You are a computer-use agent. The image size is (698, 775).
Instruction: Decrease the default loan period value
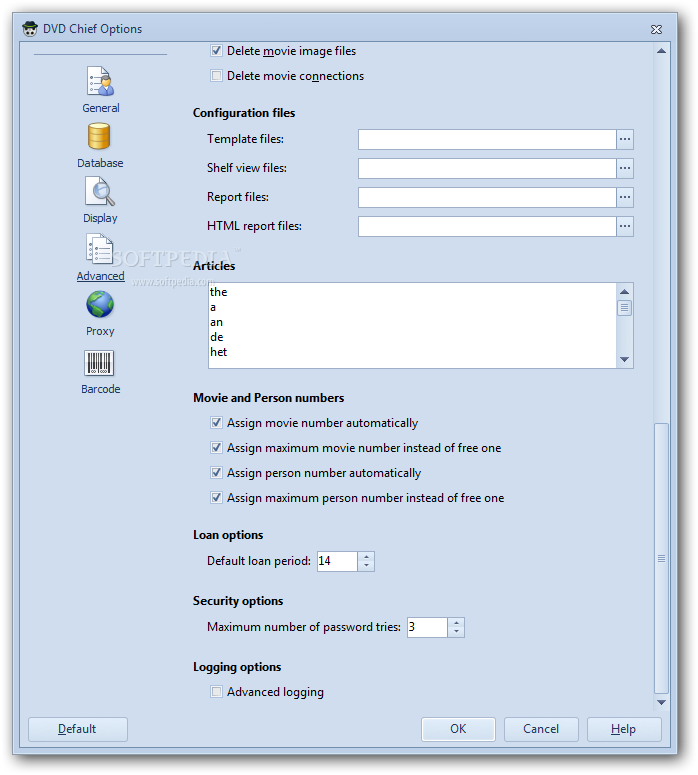[366, 566]
